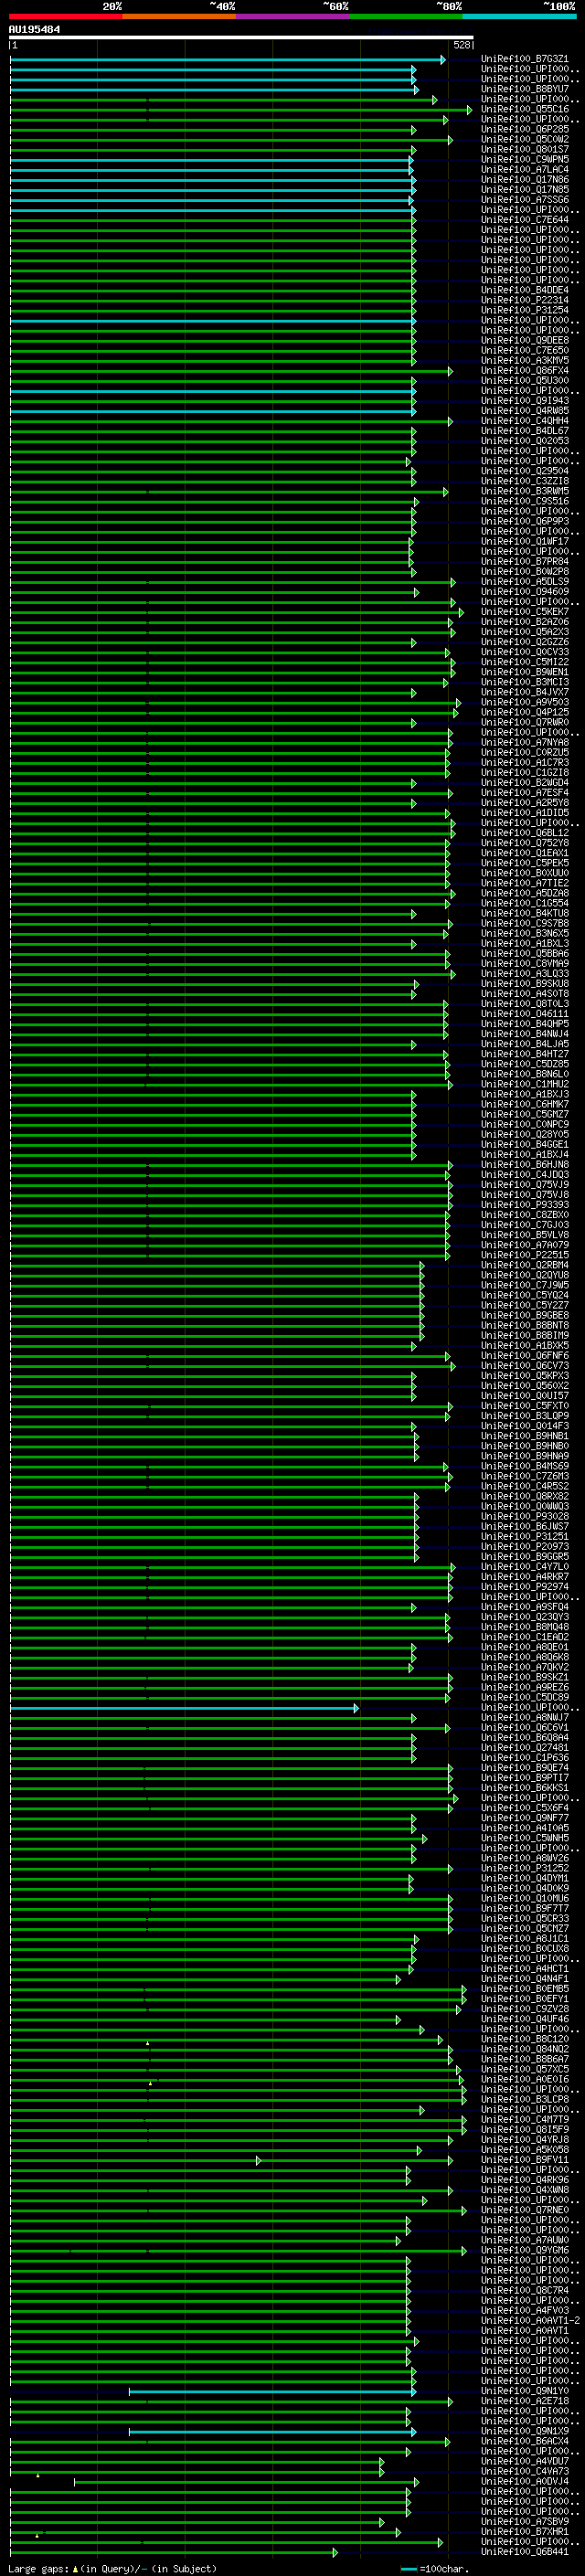Click the purple ~60% identity color segment
Image resolution: width=585 pixels, height=2576 pixels.
point(293,16)
